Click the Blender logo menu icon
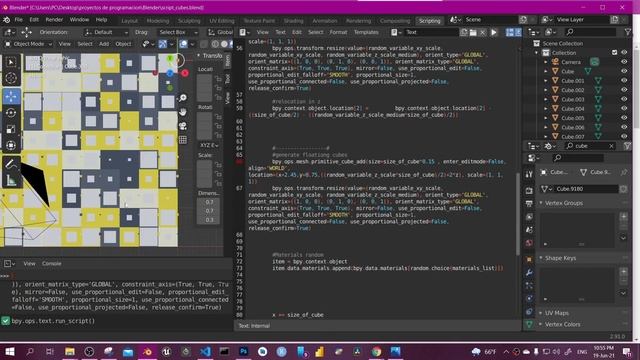The width and height of the screenshot is (640, 360). (6, 20)
